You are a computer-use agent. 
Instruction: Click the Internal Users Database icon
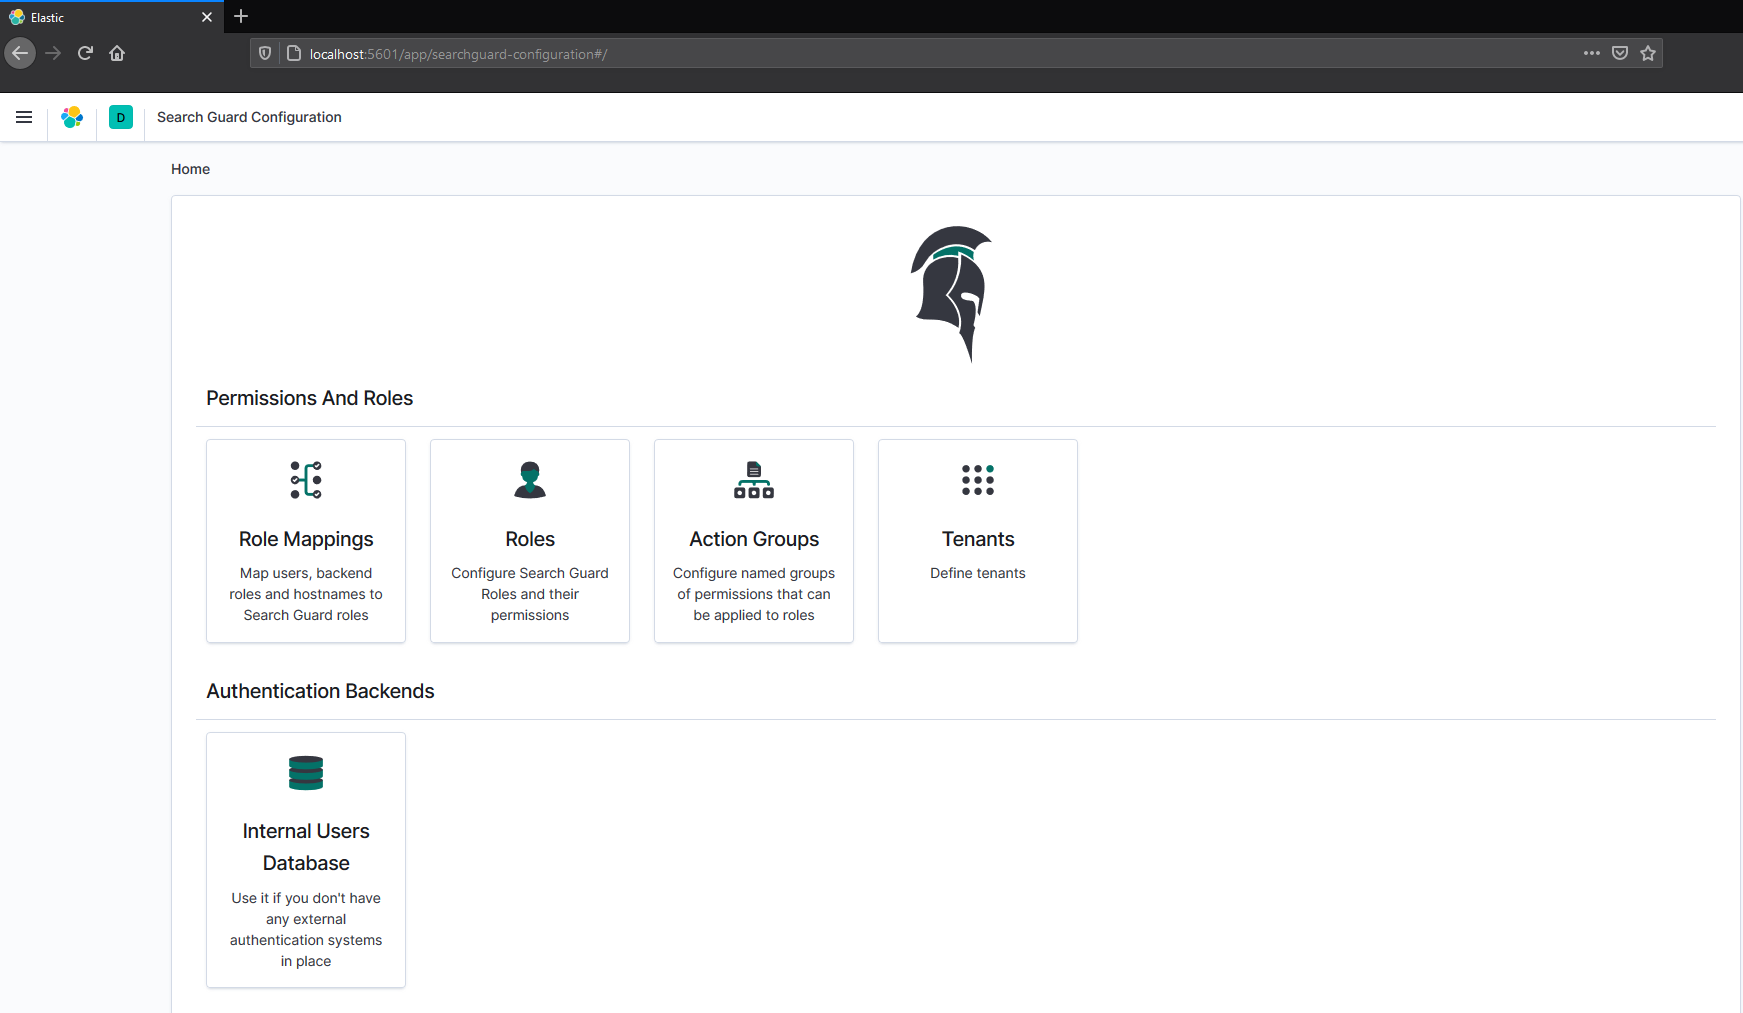(x=306, y=773)
